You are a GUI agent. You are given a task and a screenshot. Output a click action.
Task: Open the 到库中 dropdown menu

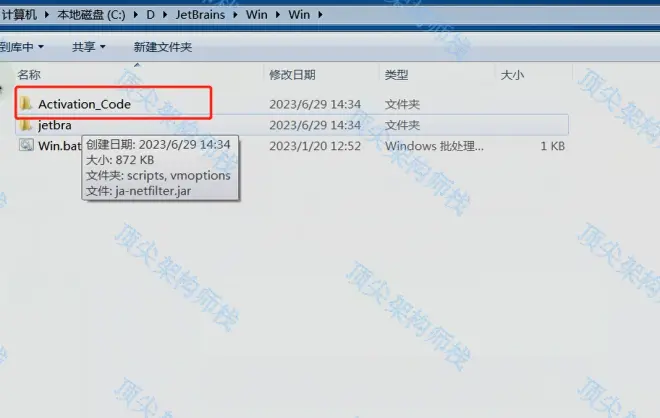click(x=22, y=47)
